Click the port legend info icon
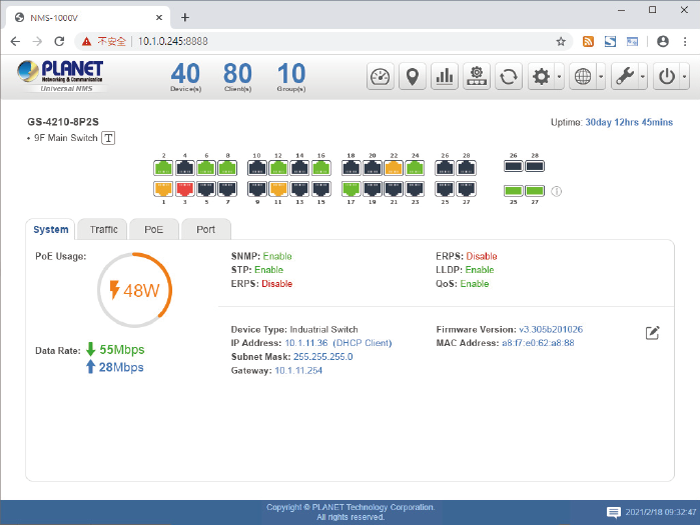This screenshot has height=525, width=700. click(557, 191)
